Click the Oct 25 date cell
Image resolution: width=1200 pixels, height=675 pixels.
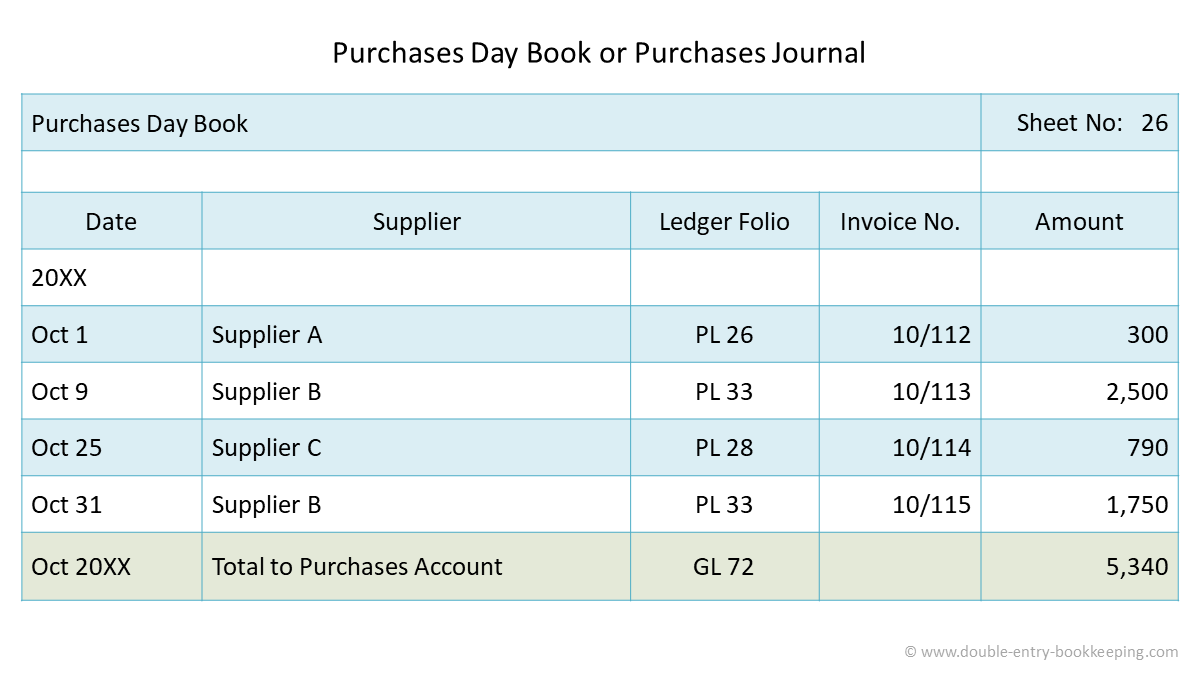click(x=67, y=448)
